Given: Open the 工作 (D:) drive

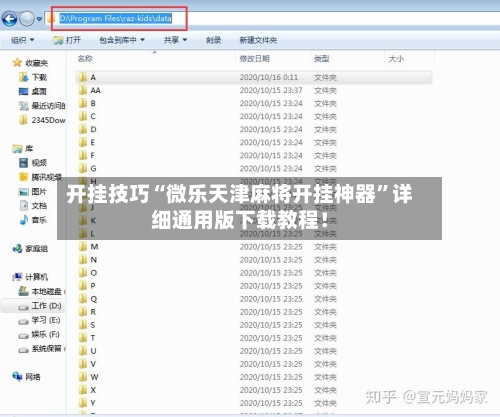Looking at the screenshot, I should click(x=40, y=306).
